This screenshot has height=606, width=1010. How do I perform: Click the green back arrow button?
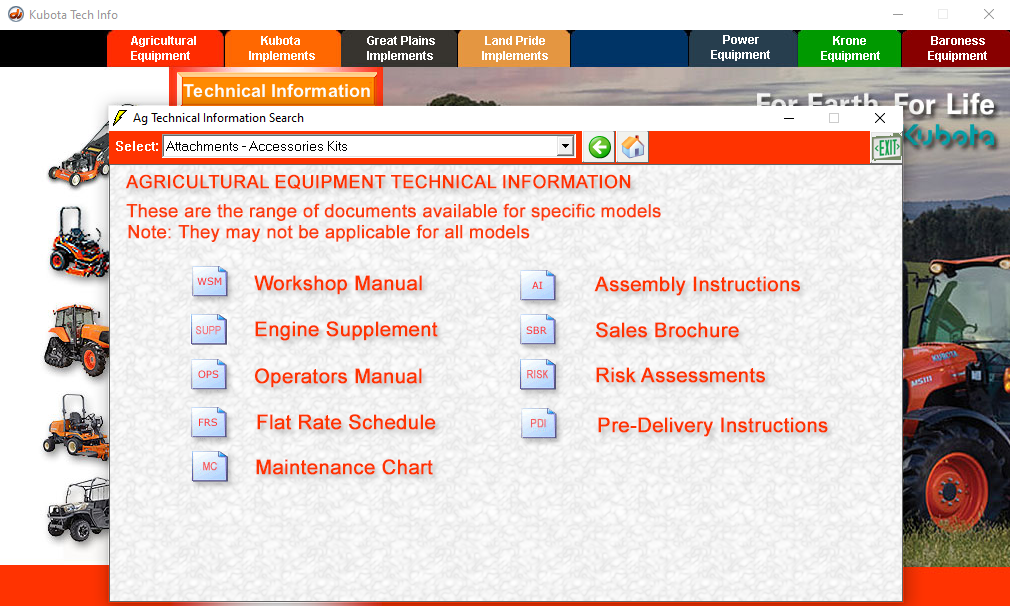[598, 147]
